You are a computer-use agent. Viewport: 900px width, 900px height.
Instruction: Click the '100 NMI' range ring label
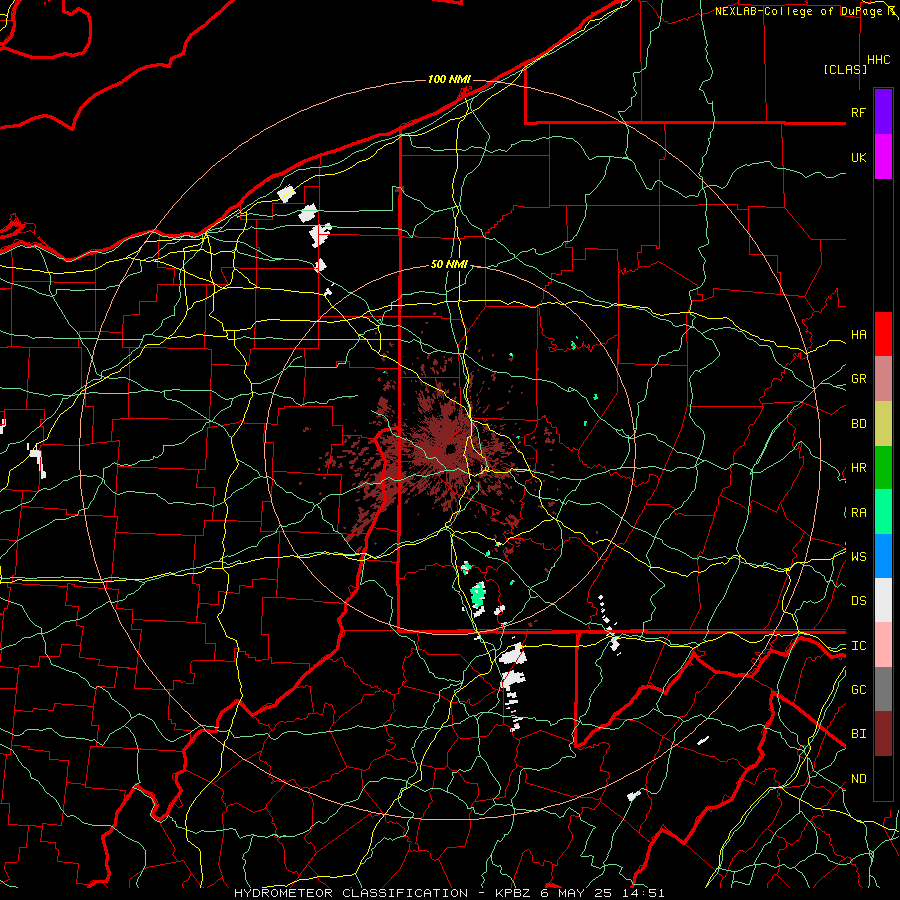click(449, 79)
